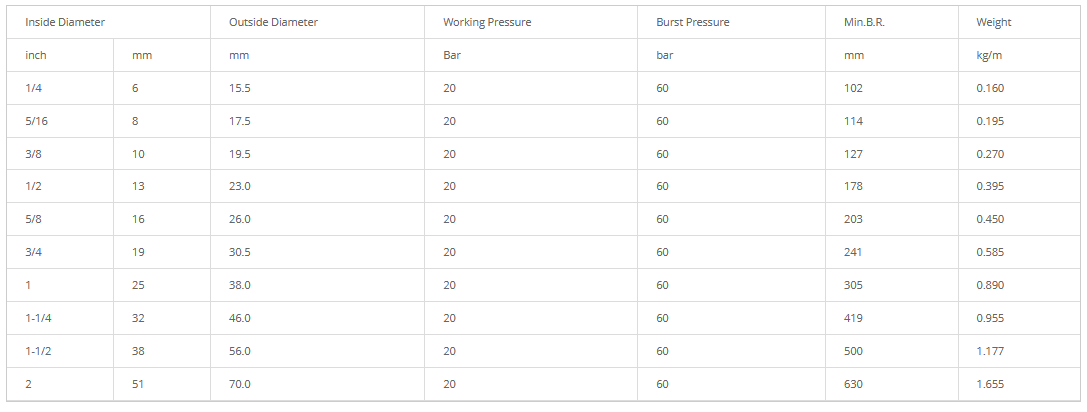Click the Outside Diameter column header
Image resolution: width=1087 pixels, height=412 pixels.
coord(273,22)
